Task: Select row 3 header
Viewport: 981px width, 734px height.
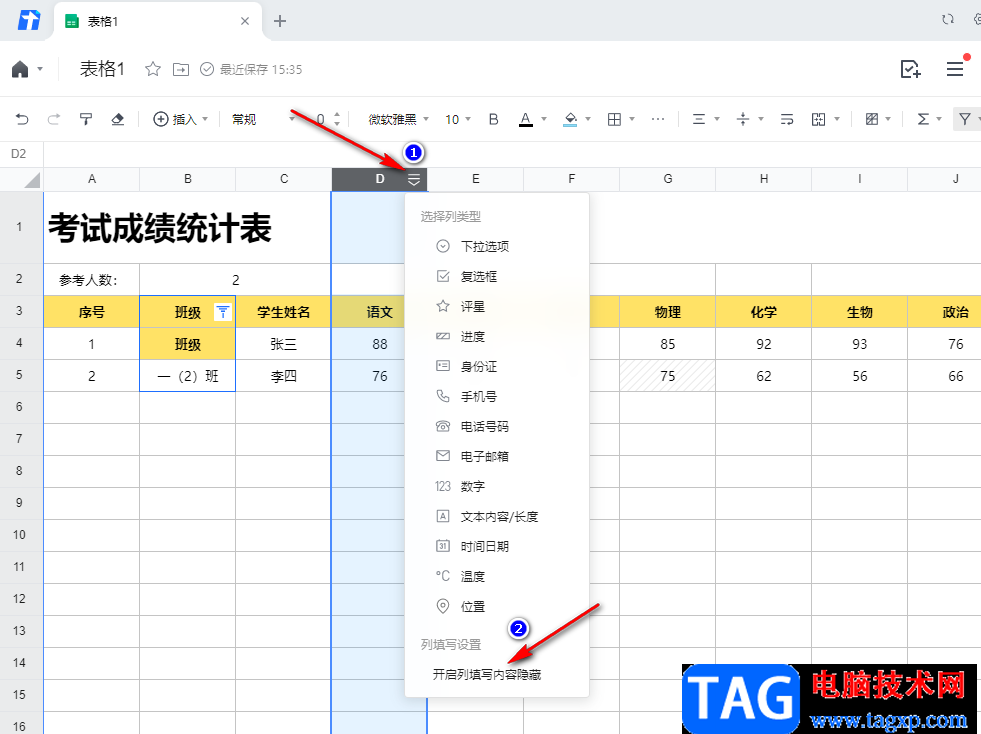Action: click(19, 311)
